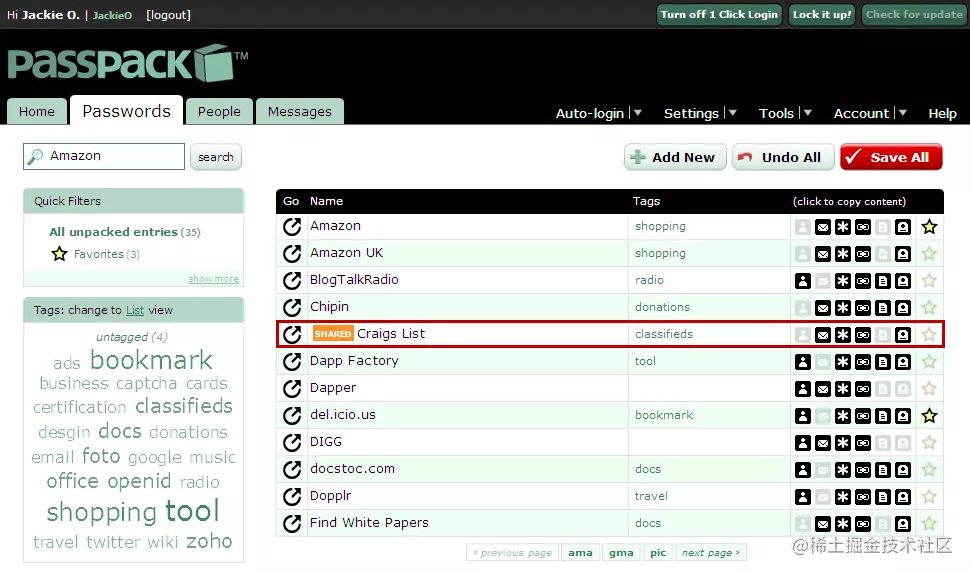Open BlogTalkRadio via its Go arrow icon

click(x=292, y=280)
